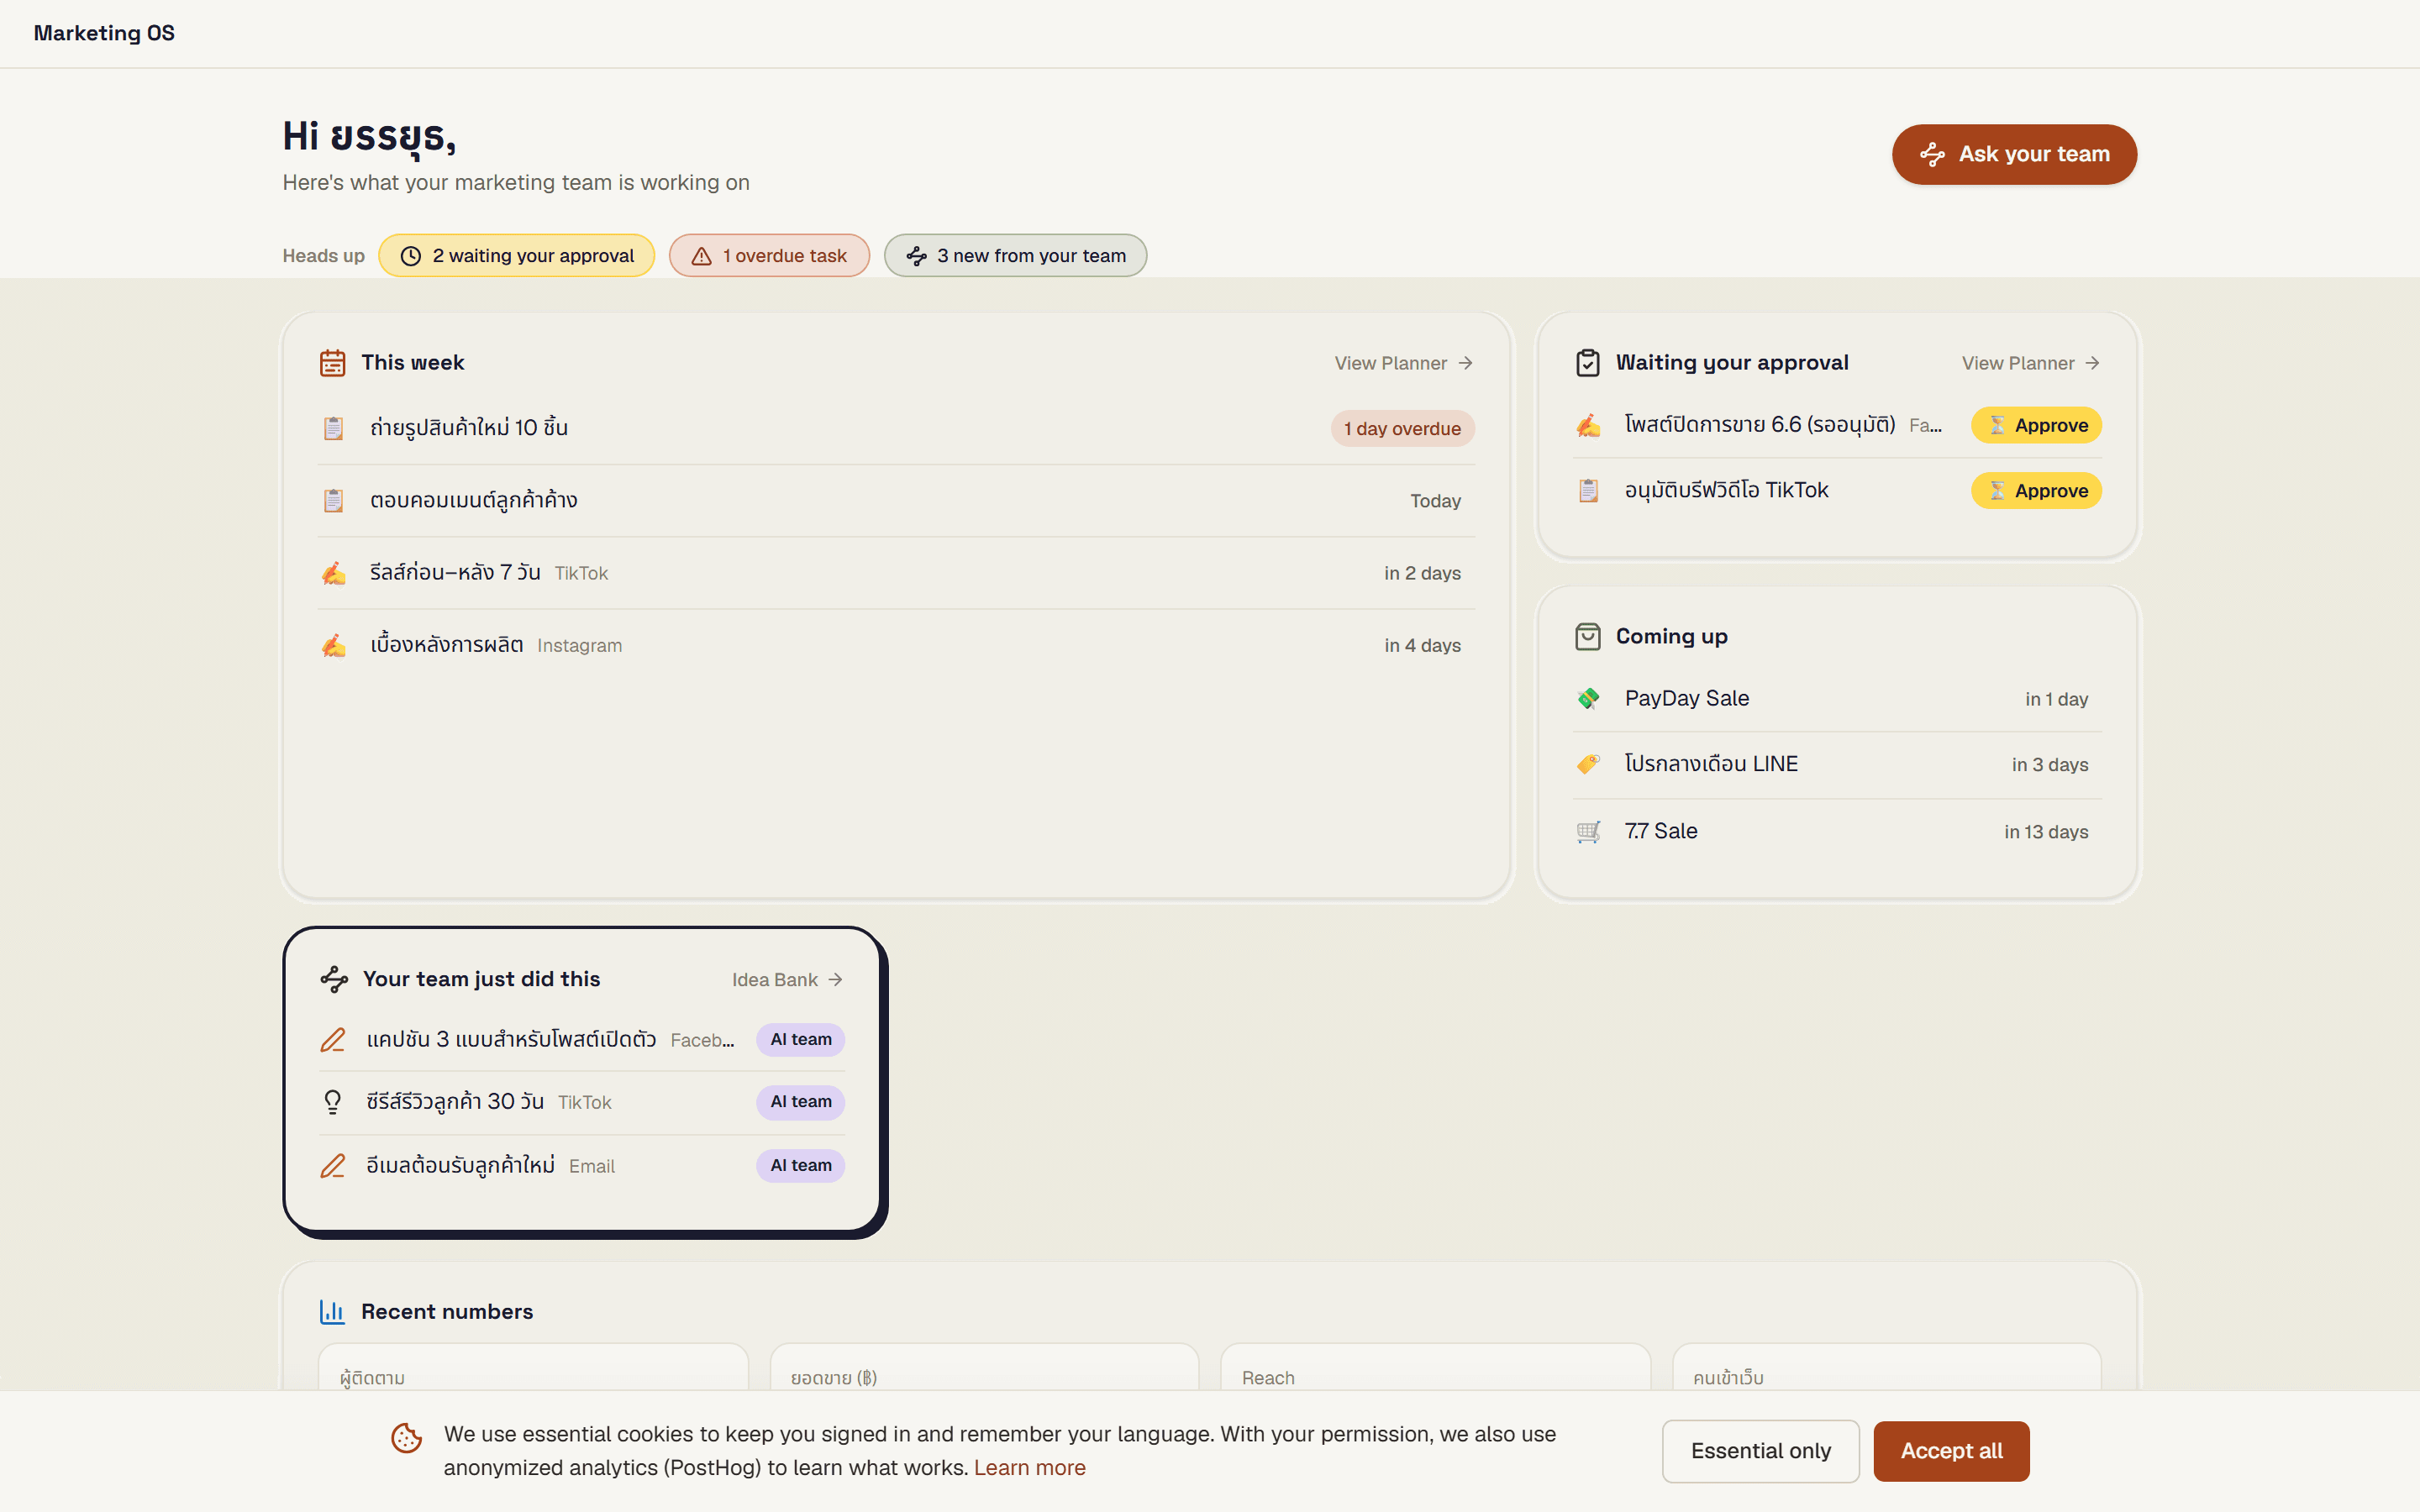The image size is (2420, 1512).
Task: Show the 3 new from your team chip
Action: click(x=1015, y=256)
